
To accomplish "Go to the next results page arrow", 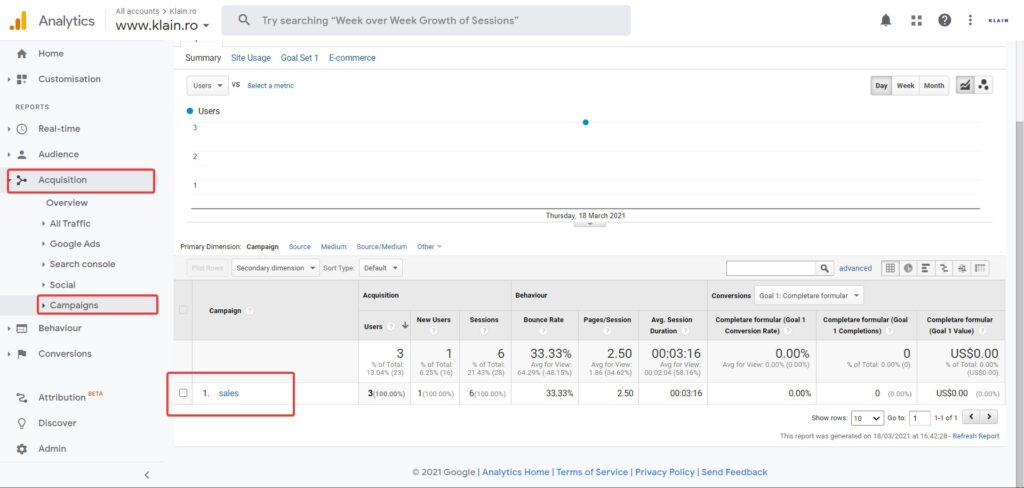I will [x=990, y=417].
